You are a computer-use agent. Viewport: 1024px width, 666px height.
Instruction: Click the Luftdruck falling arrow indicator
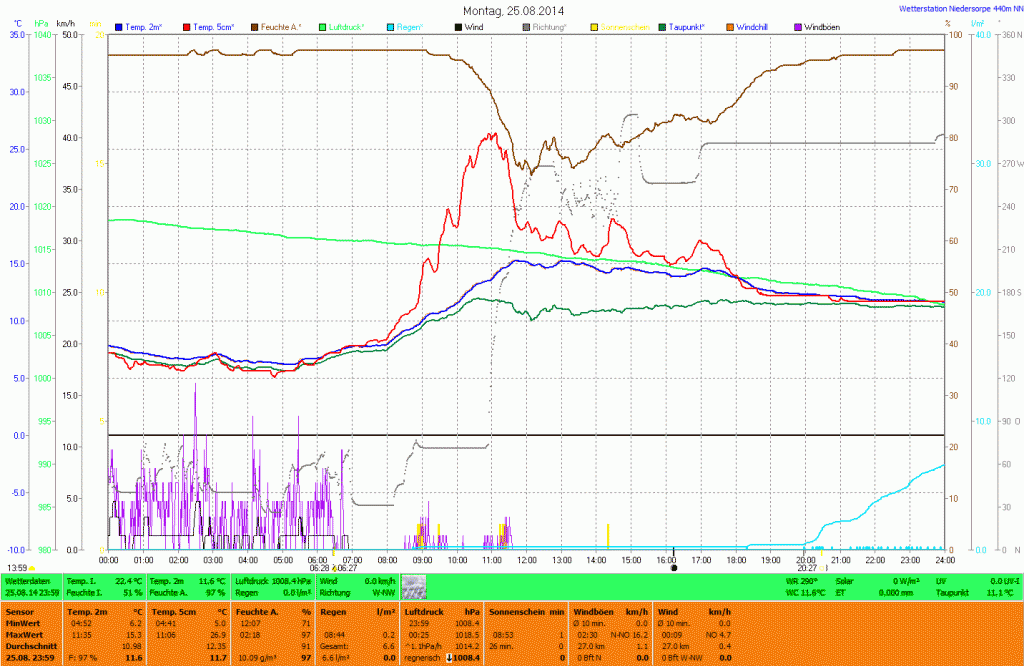click(449, 657)
